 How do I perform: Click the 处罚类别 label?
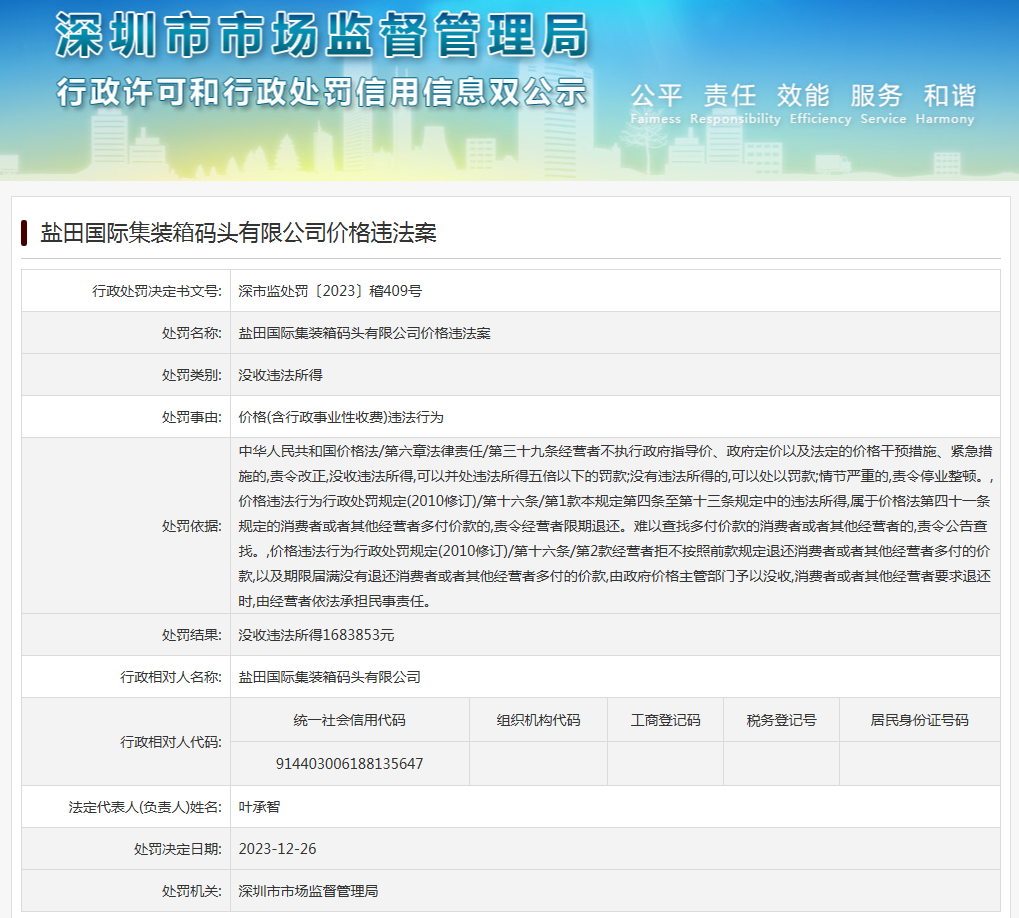pyautogui.click(x=192, y=375)
